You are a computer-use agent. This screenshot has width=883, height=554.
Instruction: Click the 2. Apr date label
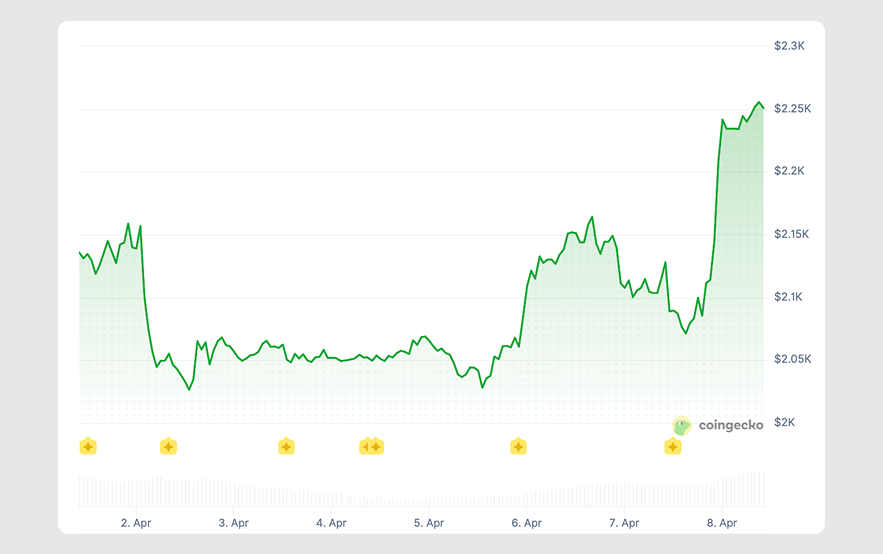coord(135,522)
